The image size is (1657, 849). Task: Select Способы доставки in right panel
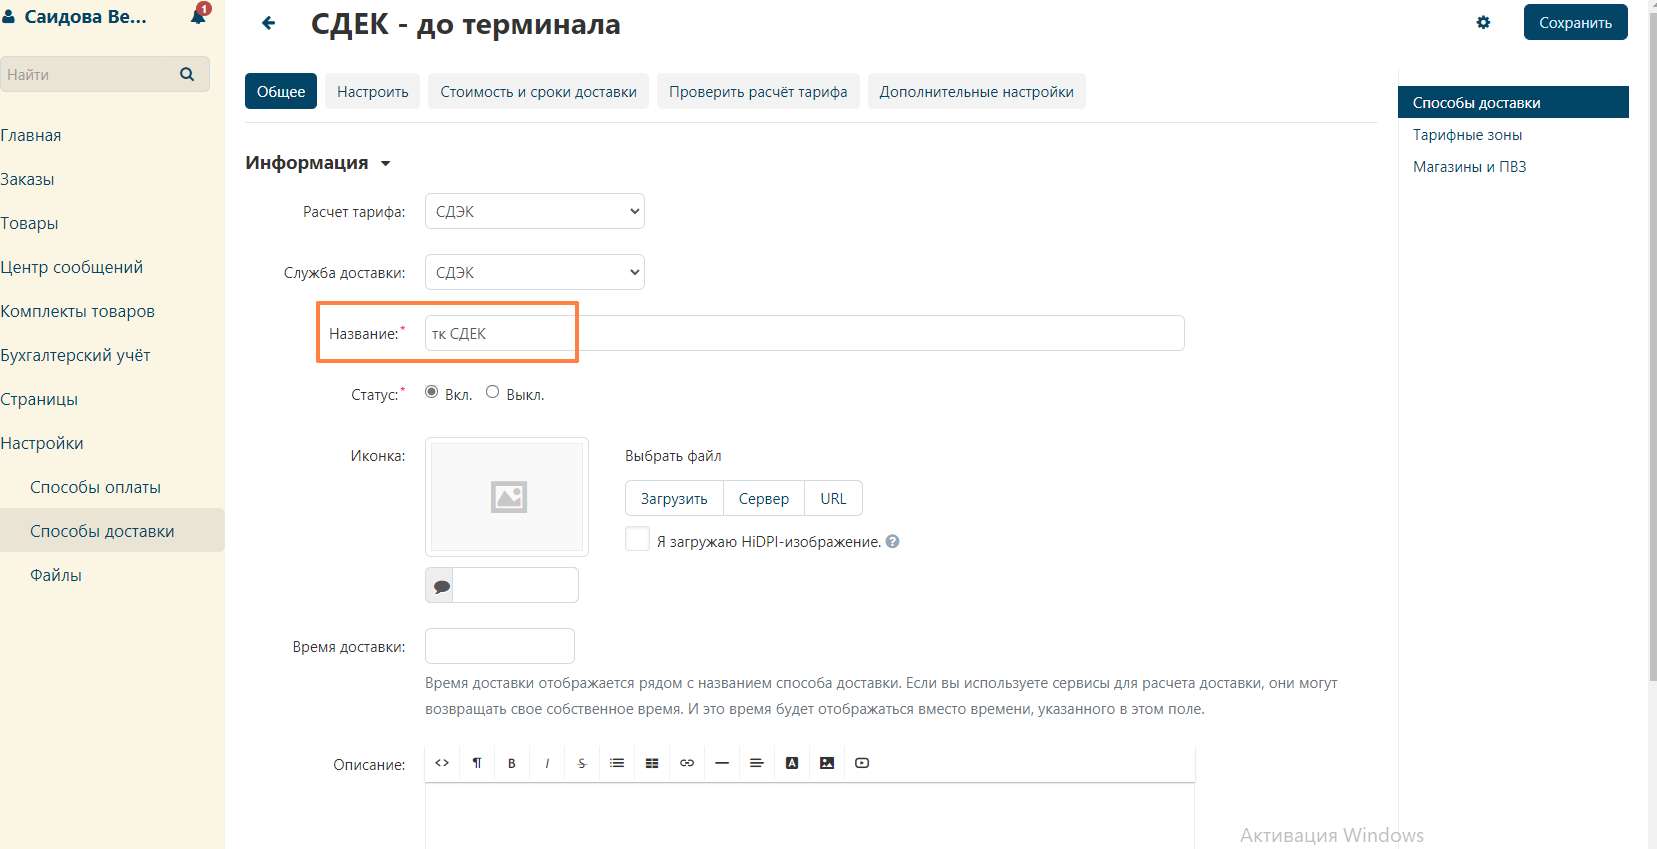pos(1513,102)
